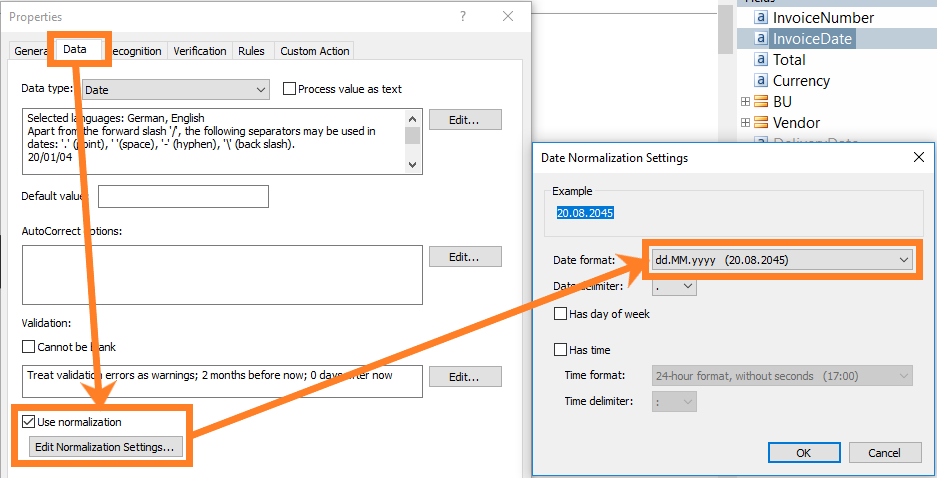This screenshot has width=937, height=478.
Task: Switch to the Custom Action tab
Action: tap(315, 51)
